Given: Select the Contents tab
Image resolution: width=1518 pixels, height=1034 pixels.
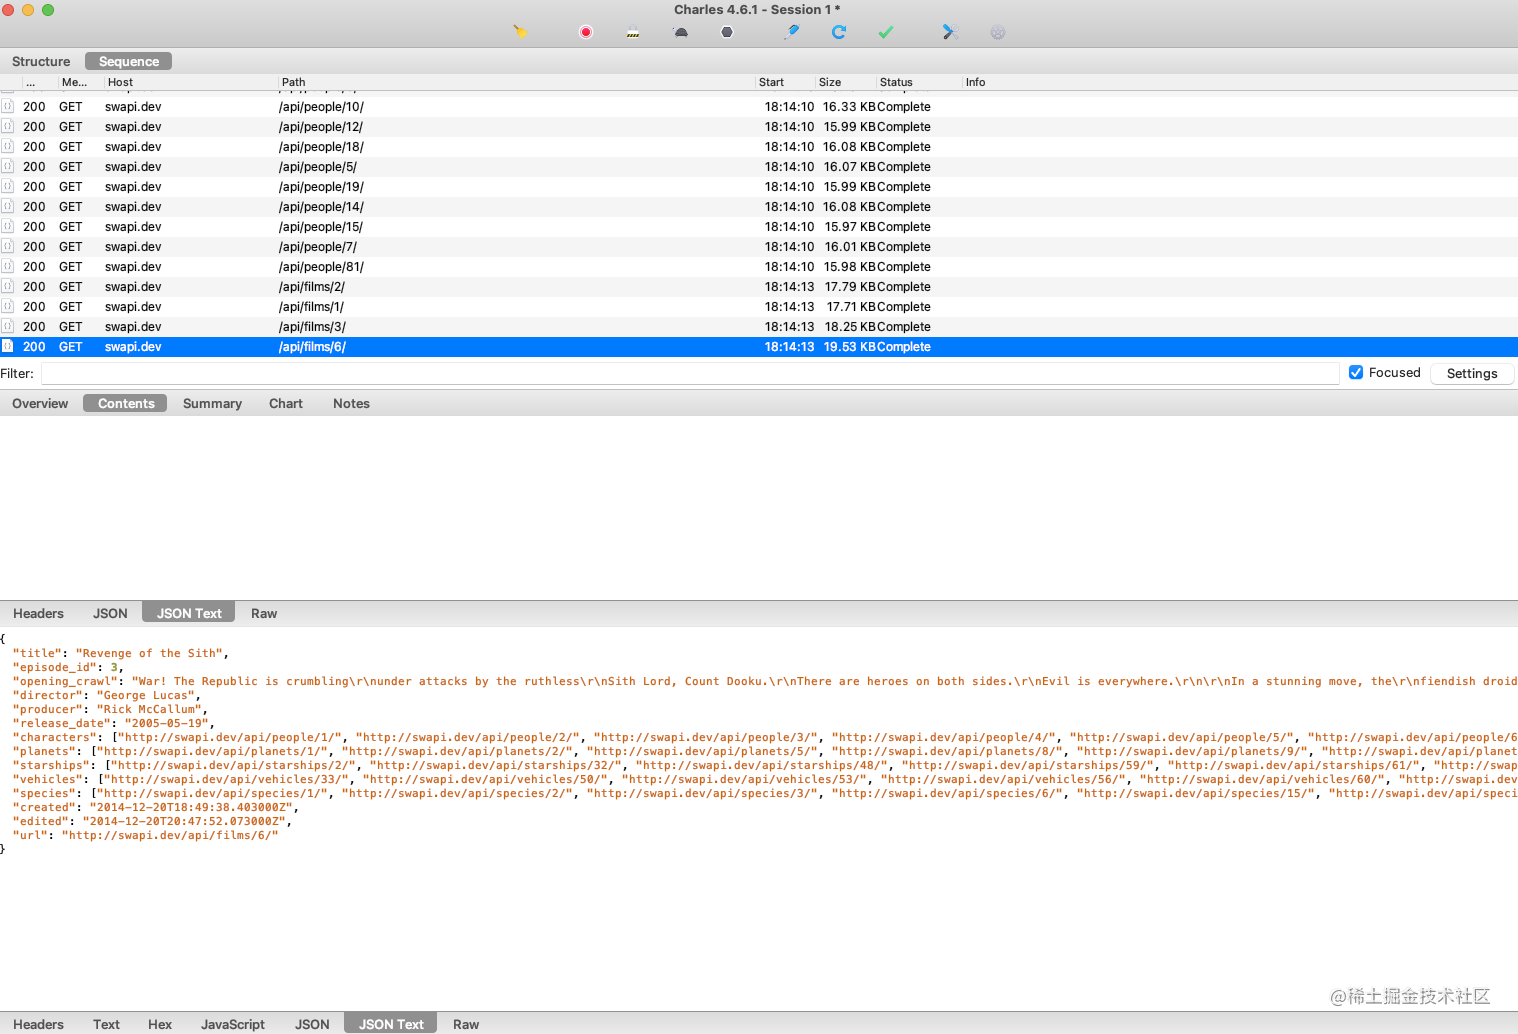Looking at the screenshot, I should (x=126, y=403).
